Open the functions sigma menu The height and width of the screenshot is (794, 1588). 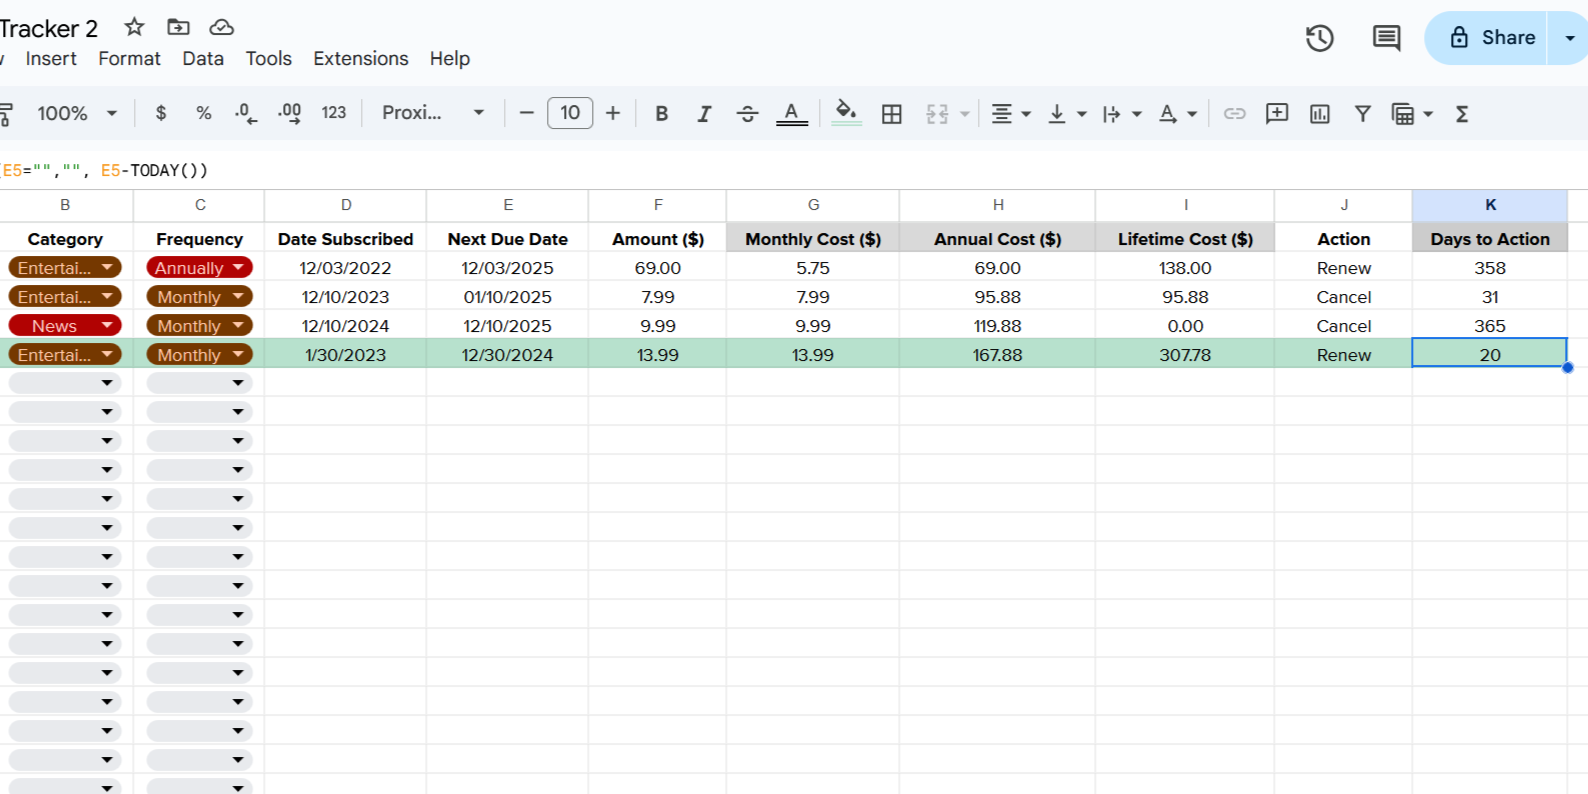(1462, 113)
